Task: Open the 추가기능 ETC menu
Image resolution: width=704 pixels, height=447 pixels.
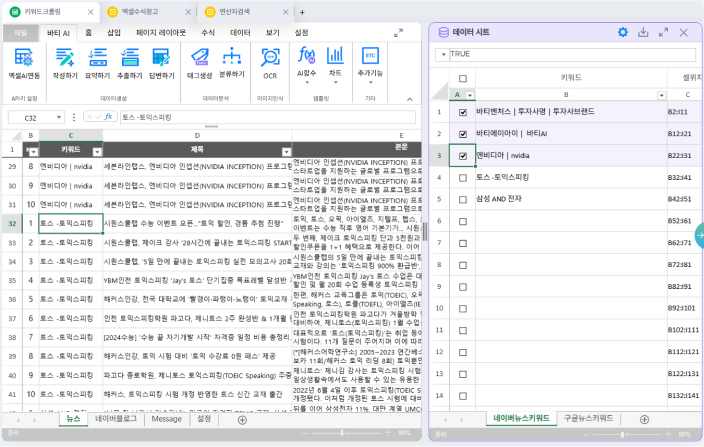Action: click(x=370, y=65)
